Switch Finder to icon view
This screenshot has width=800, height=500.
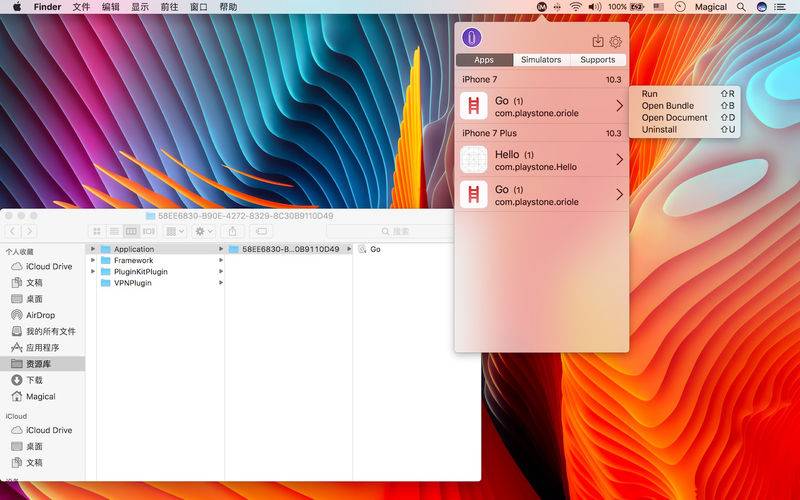coord(97,231)
